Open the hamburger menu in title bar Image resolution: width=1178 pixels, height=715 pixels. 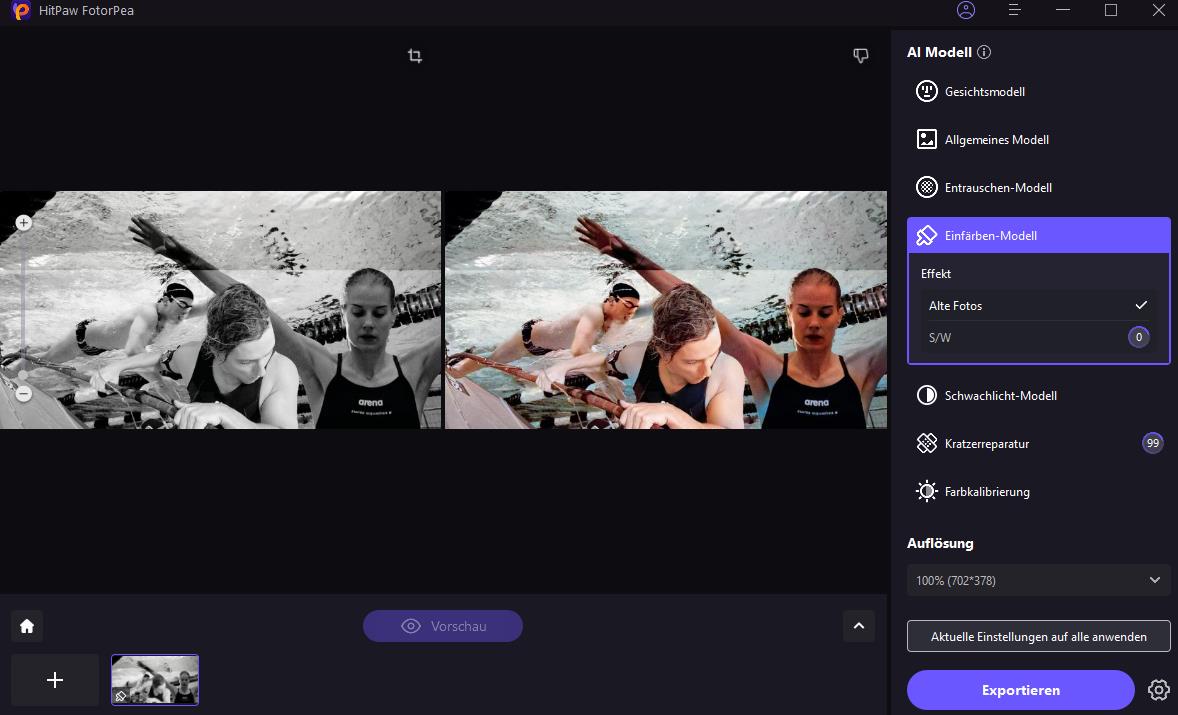pyautogui.click(x=1014, y=10)
